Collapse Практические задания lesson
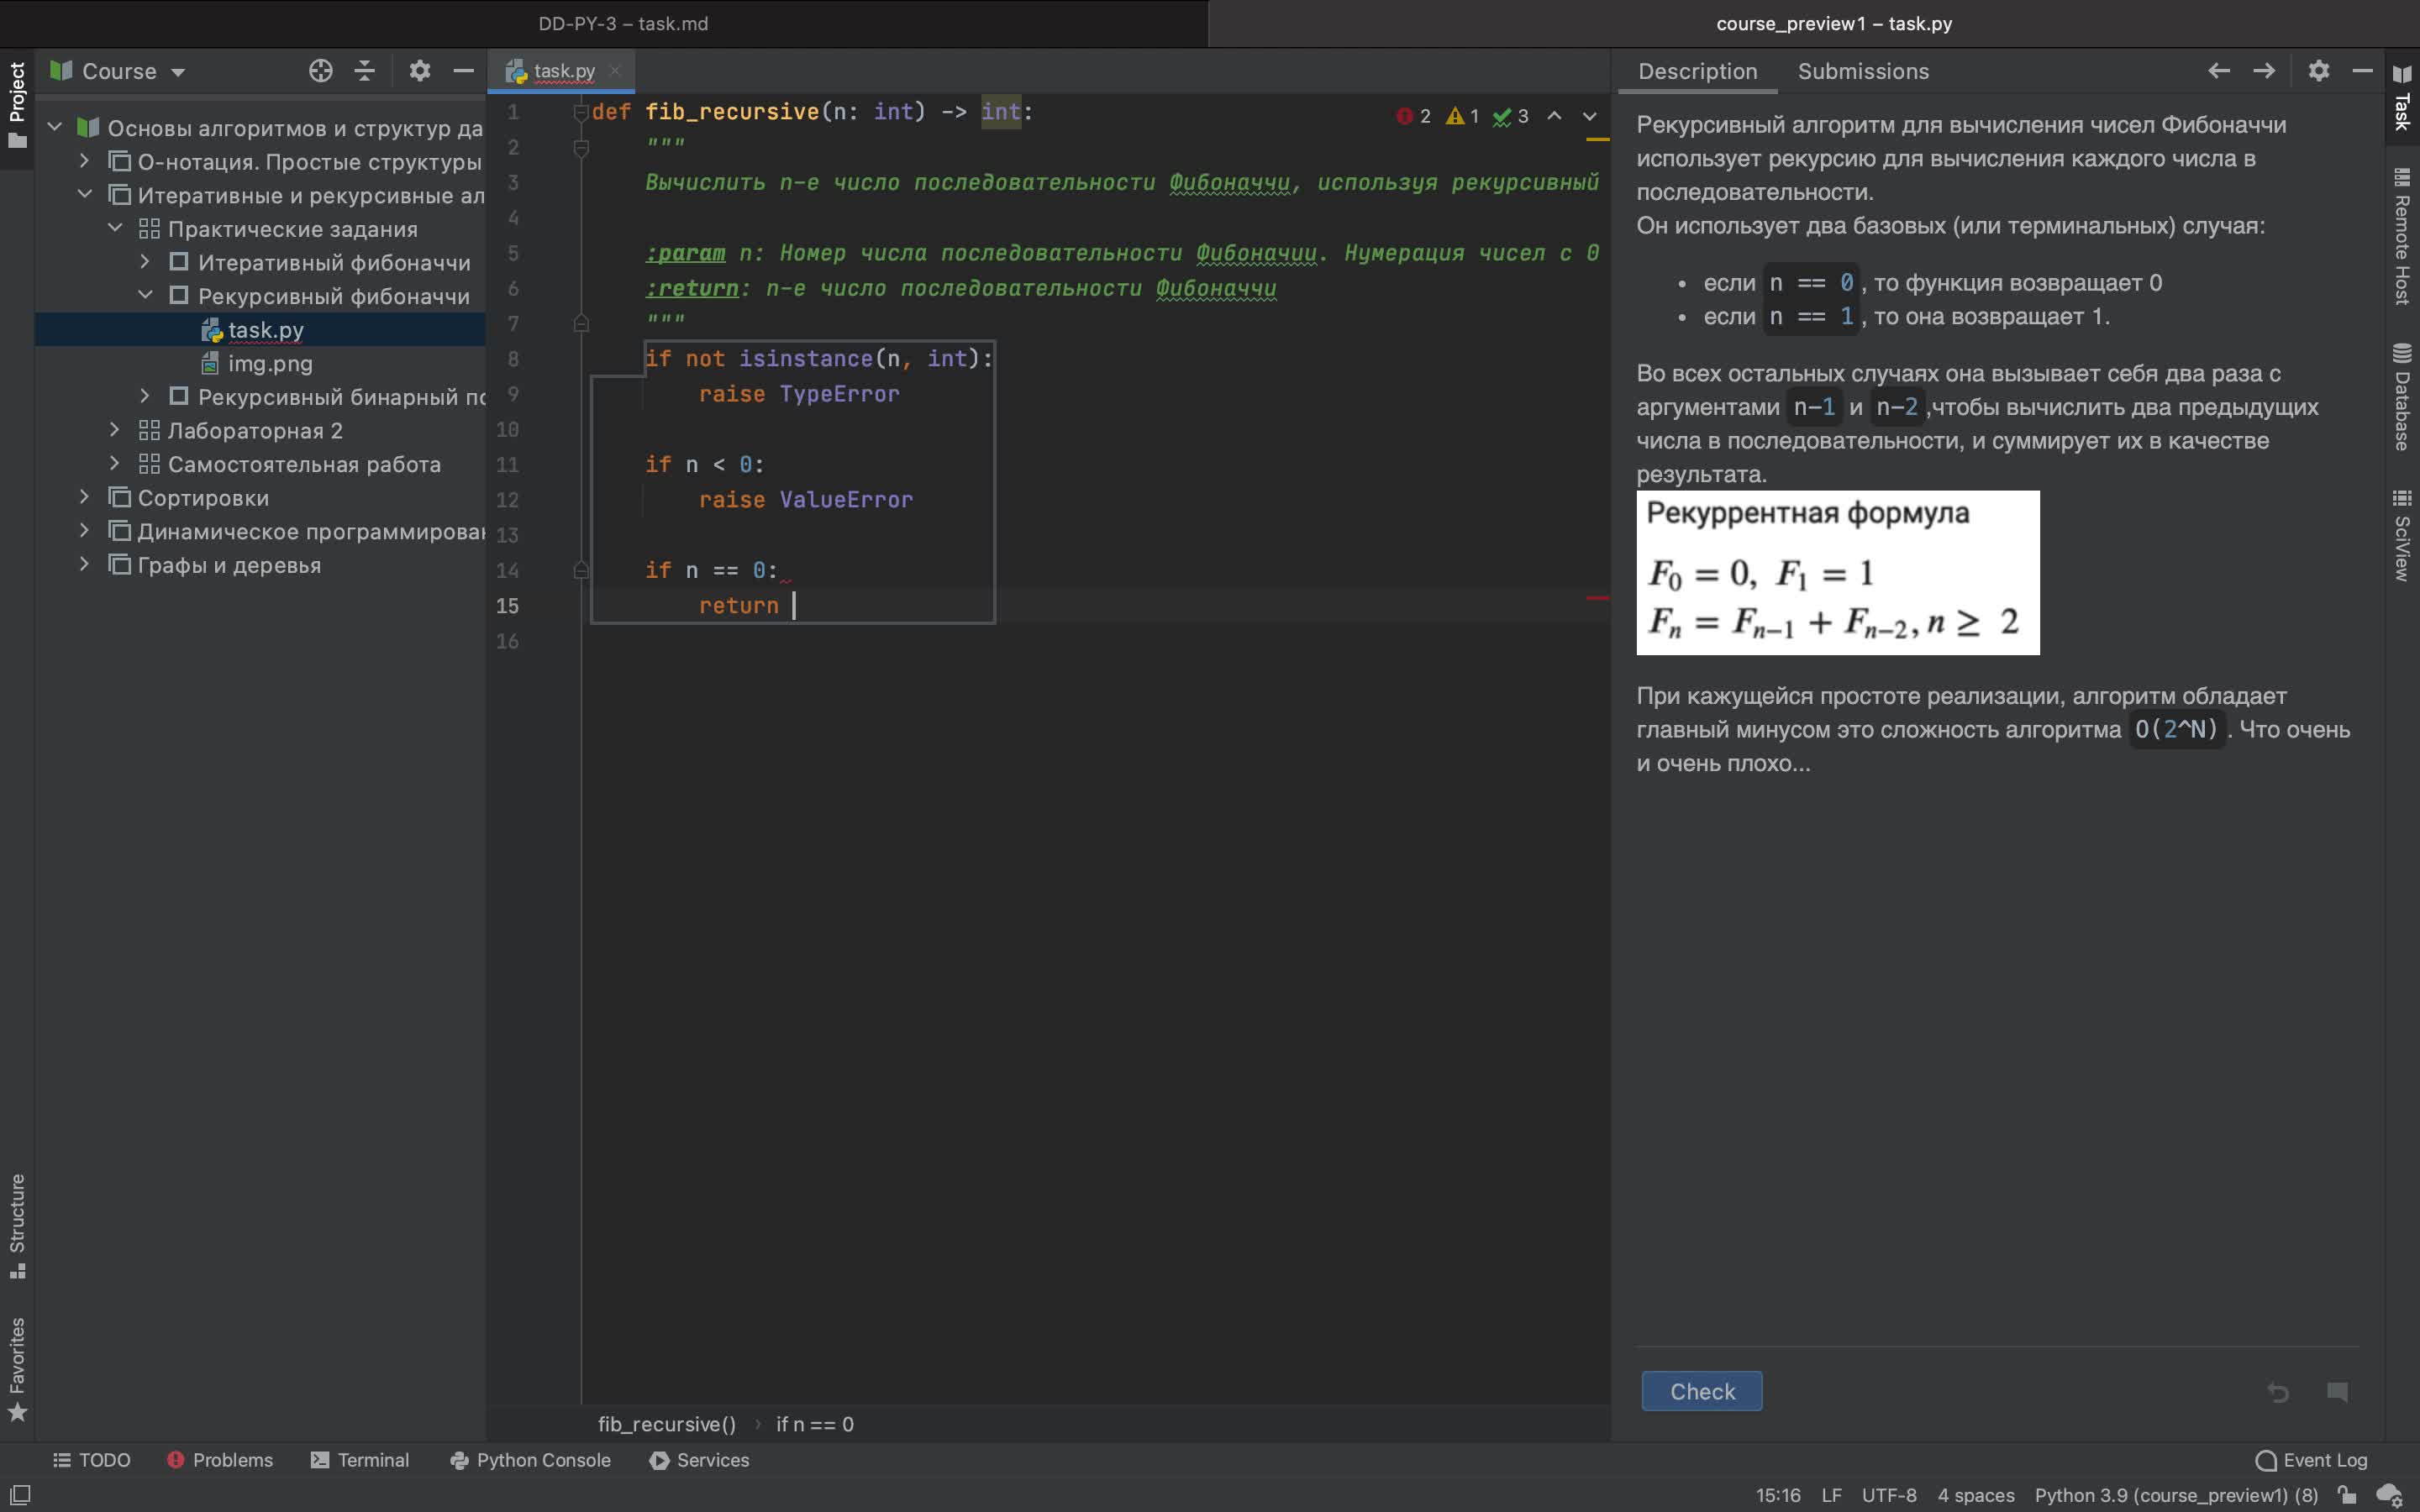The image size is (2420, 1512). click(115, 228)
